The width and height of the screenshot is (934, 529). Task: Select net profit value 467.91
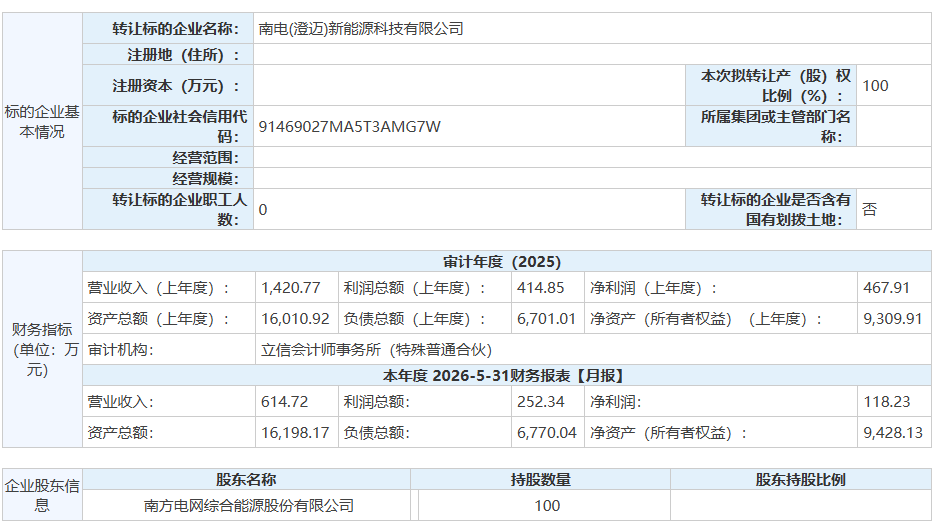[x=886, y=288]
